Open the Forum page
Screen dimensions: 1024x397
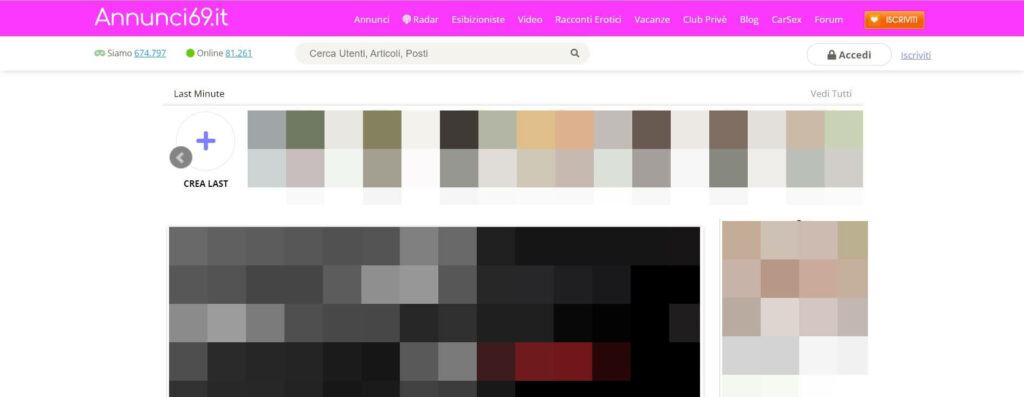pos(828,20)
